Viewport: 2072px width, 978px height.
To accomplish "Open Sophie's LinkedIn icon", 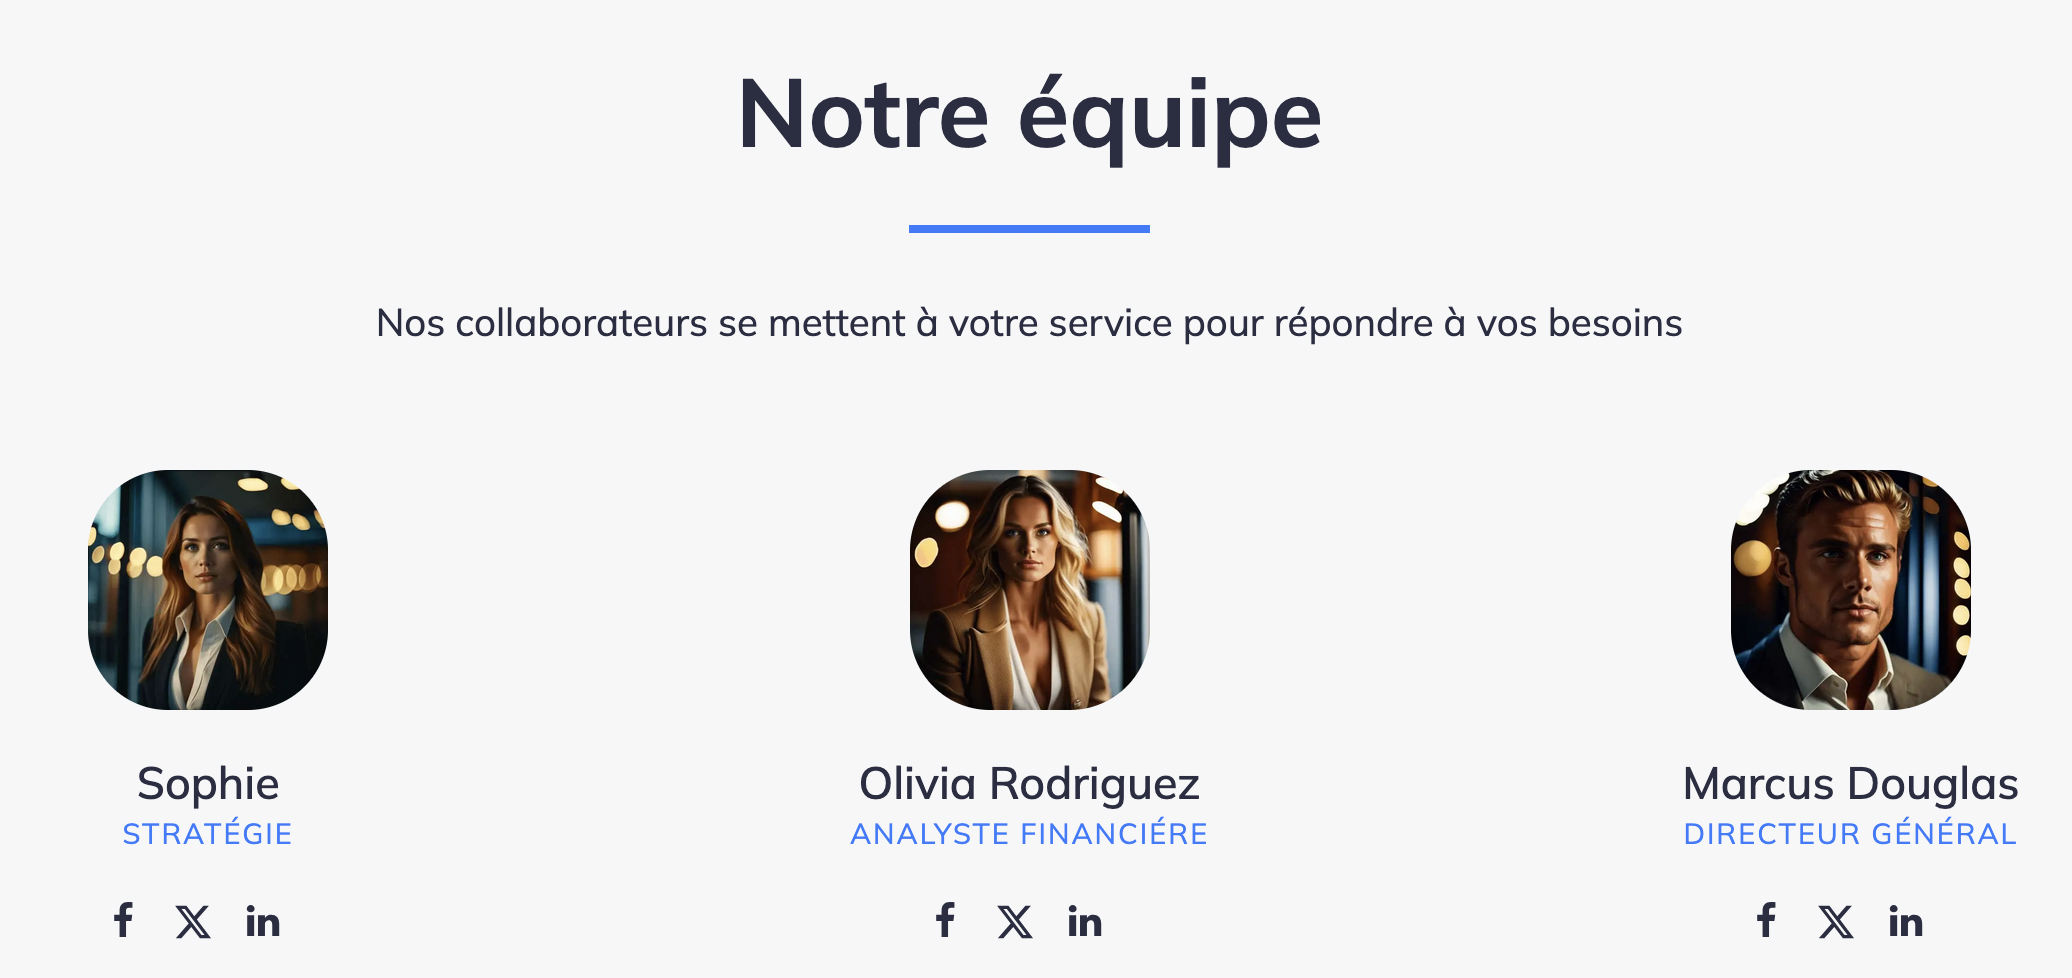I will pyautogui.click(x=263, y=921).
